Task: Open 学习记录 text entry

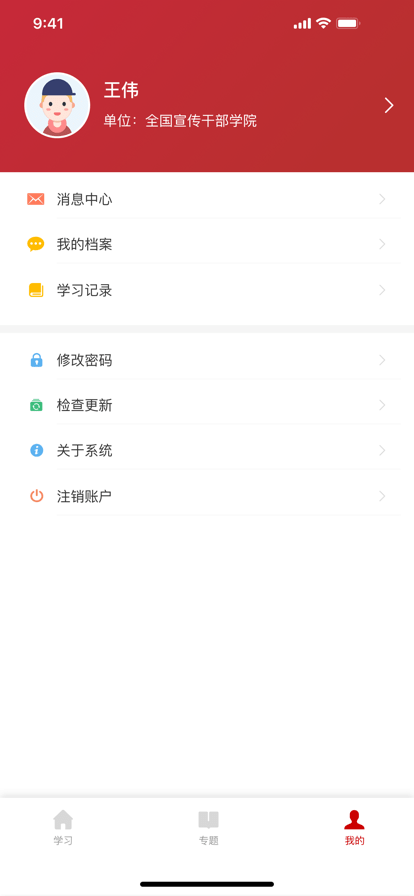Action: [84, 290]
